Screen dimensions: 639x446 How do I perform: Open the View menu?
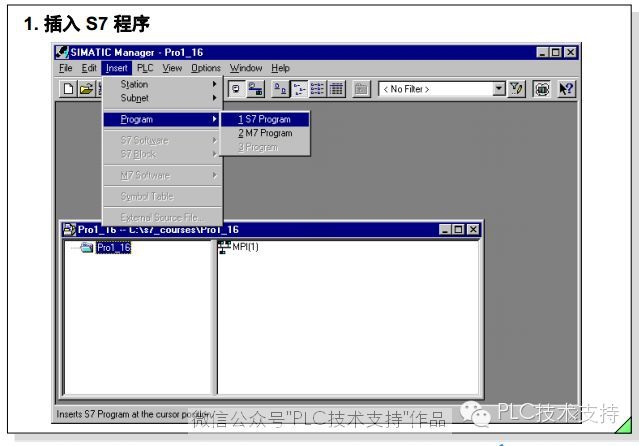(x=172, y=68)
